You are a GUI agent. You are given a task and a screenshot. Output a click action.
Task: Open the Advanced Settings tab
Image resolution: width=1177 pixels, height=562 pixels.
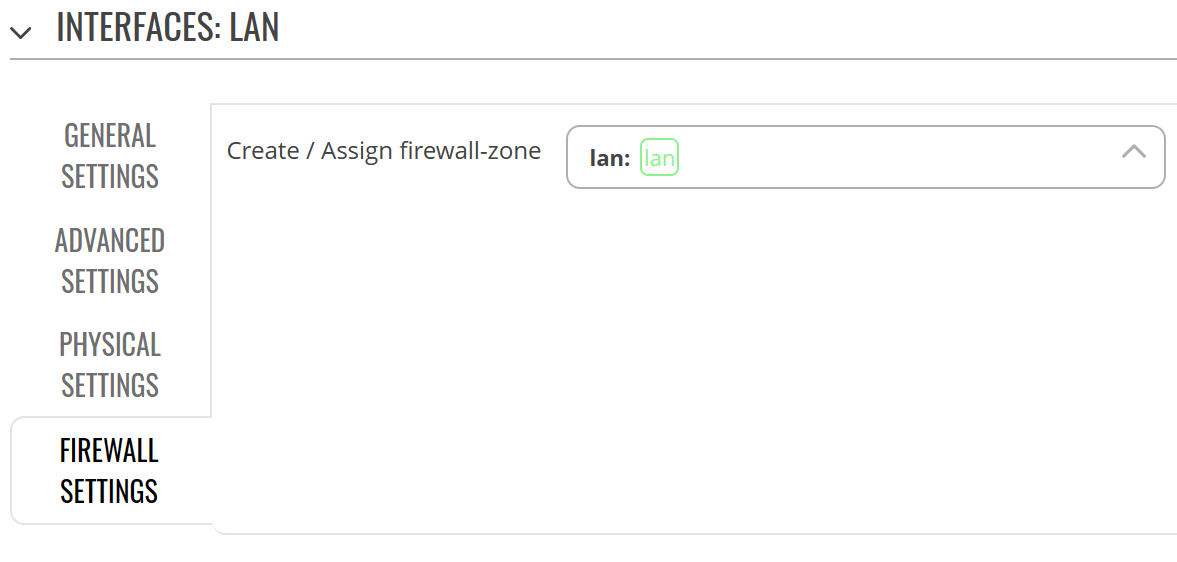110,260
